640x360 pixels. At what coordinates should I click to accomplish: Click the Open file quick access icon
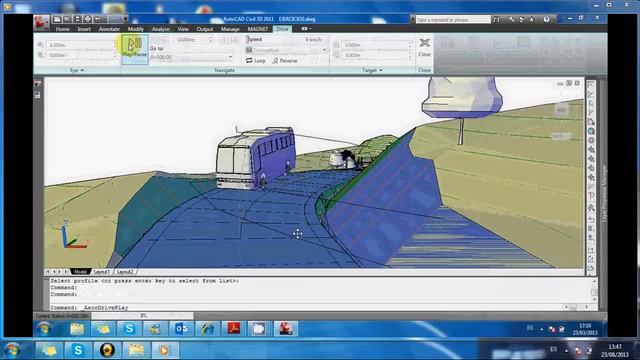point(67,19)
